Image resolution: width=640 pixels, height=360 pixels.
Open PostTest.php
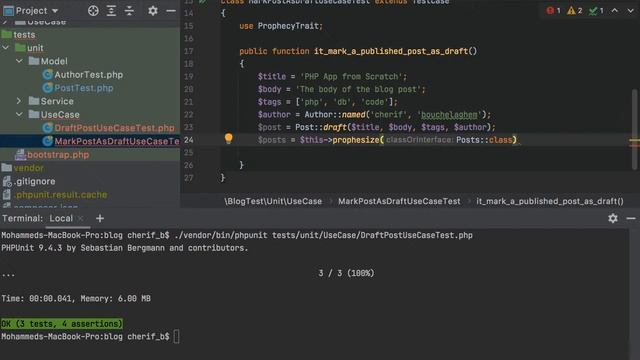pos(84,88)
